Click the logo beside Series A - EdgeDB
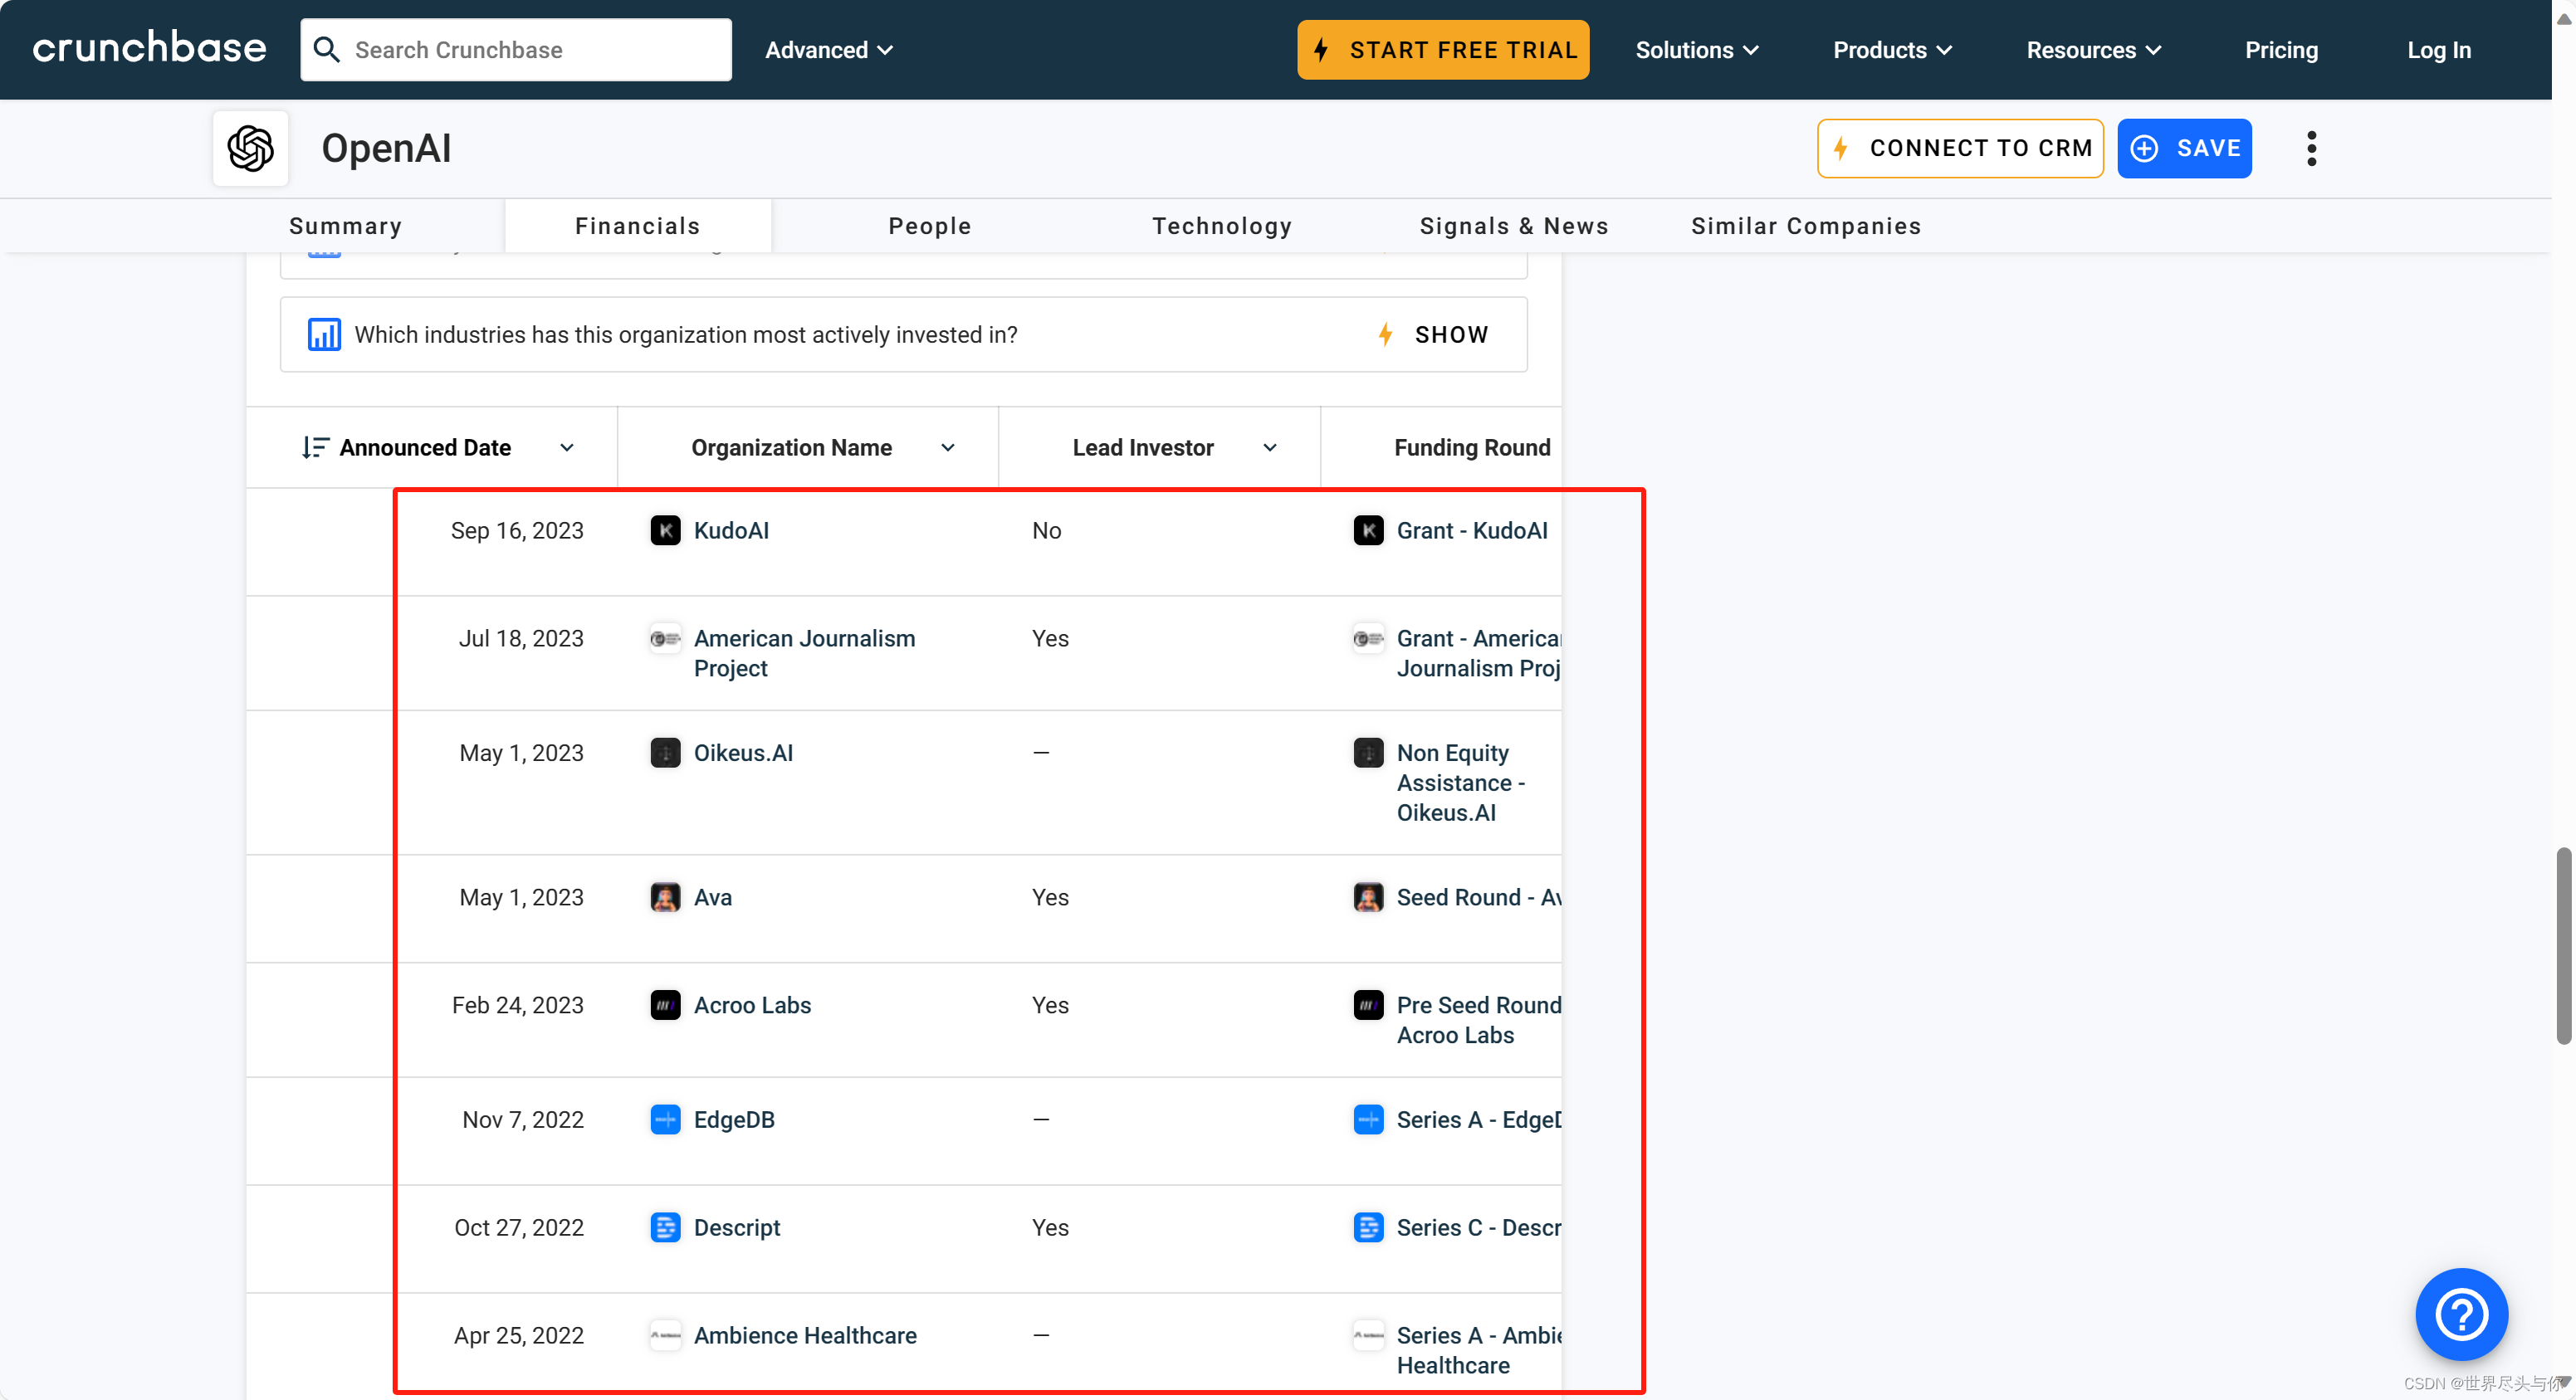 point(1368,1119)
